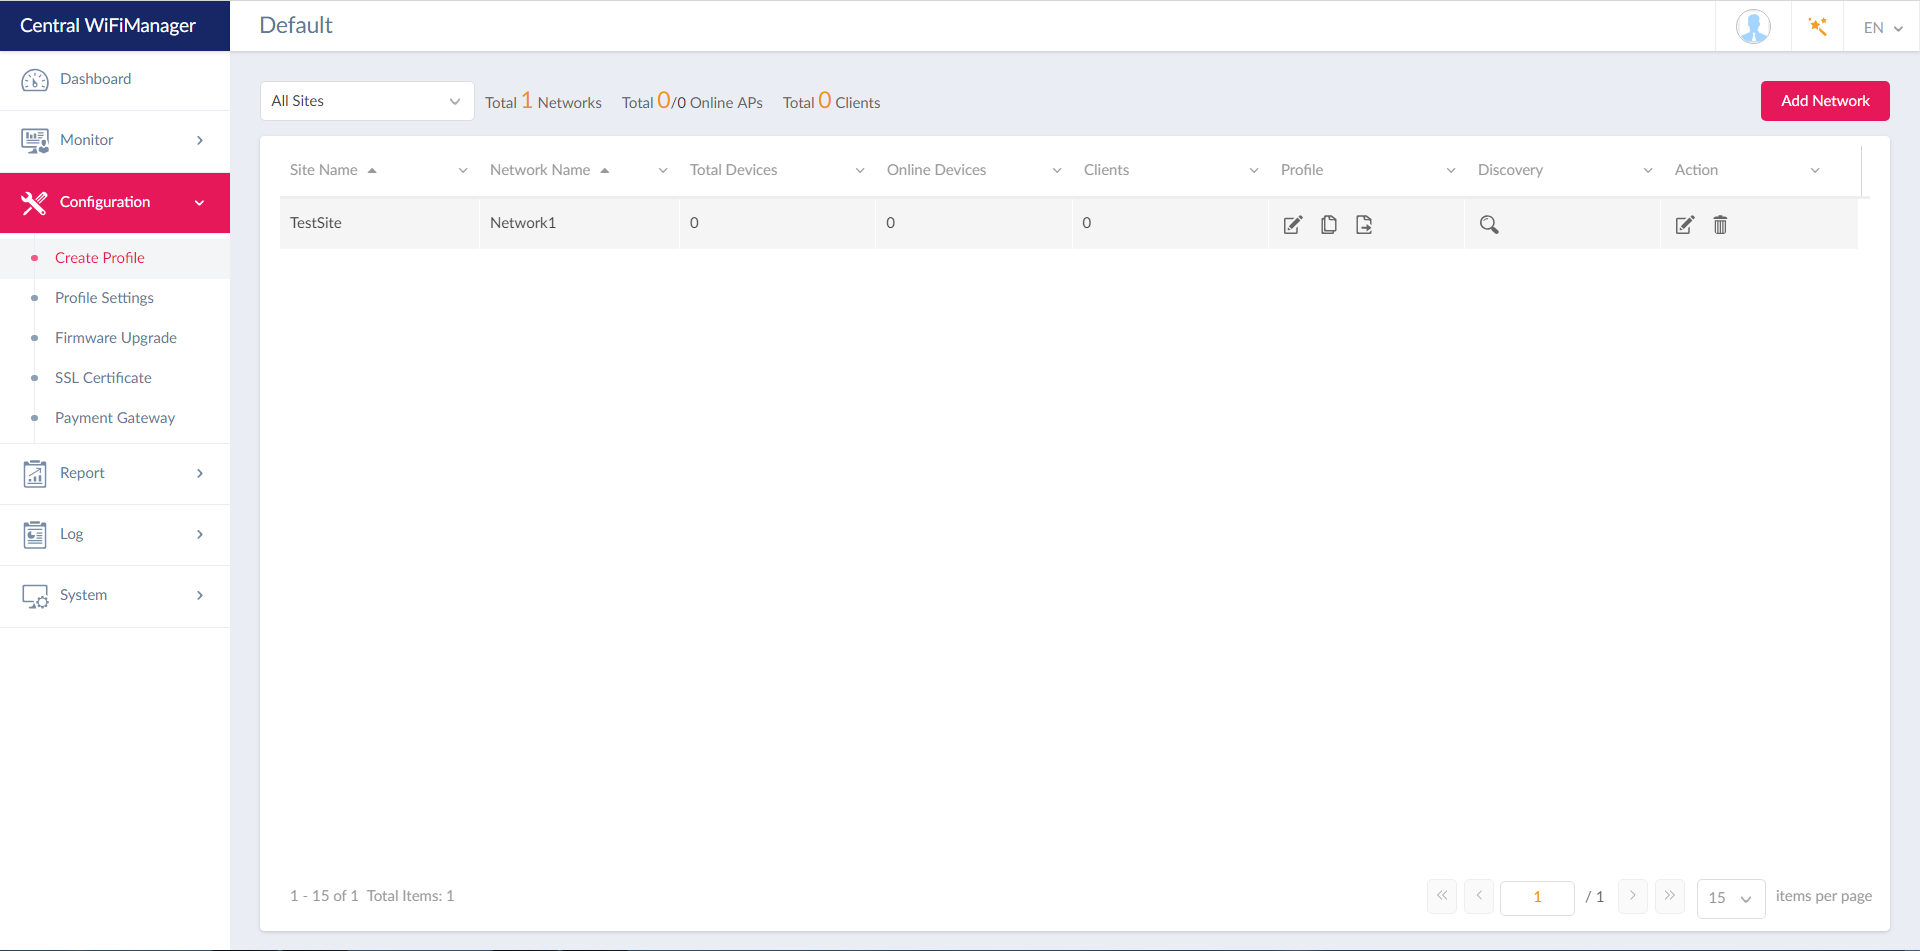
Task: Open the Payment Gateway page
Action: click(115, 418)
